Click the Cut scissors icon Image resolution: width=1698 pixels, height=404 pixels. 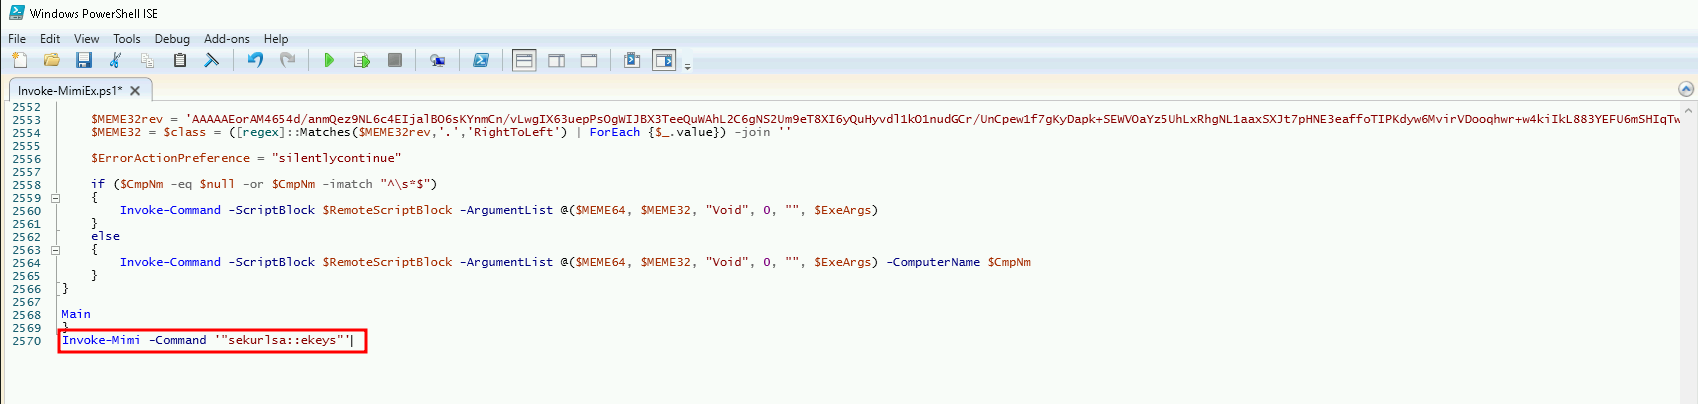point(116,61)
